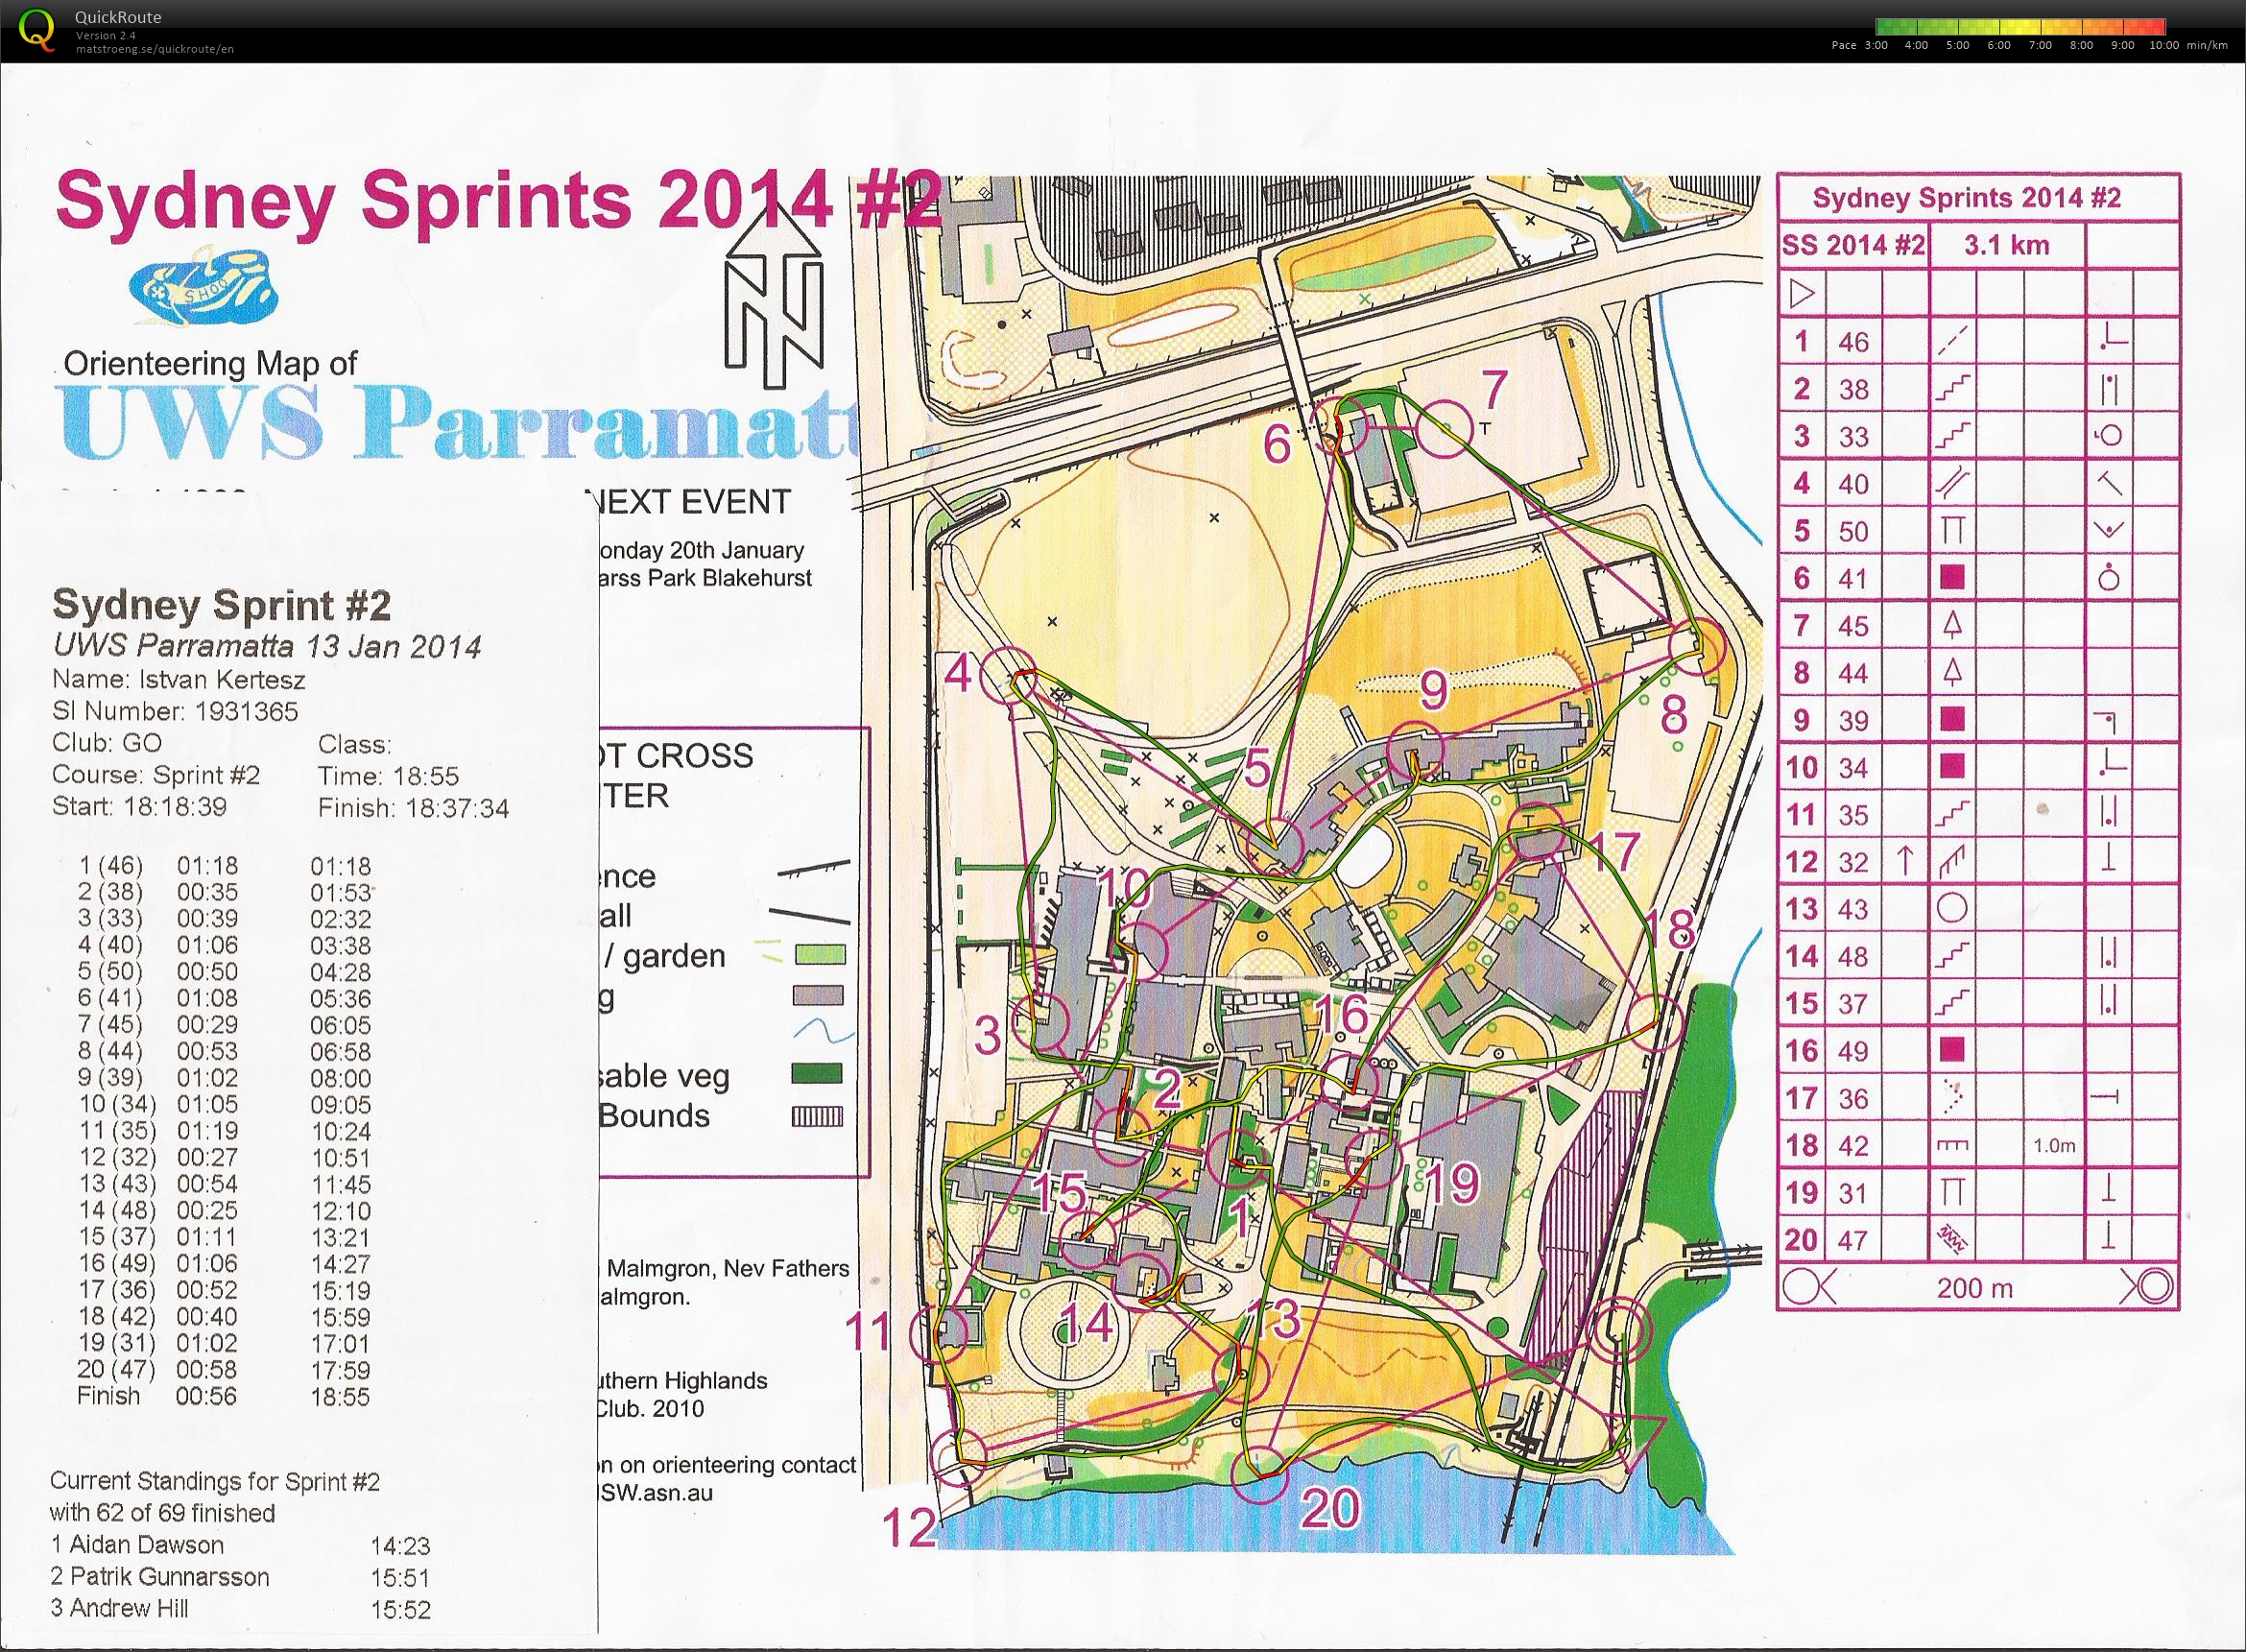The width and height of the screenshot is (2246, 1652).
Task: Select control circle 6 on the map
Action: coord(1340,426)
